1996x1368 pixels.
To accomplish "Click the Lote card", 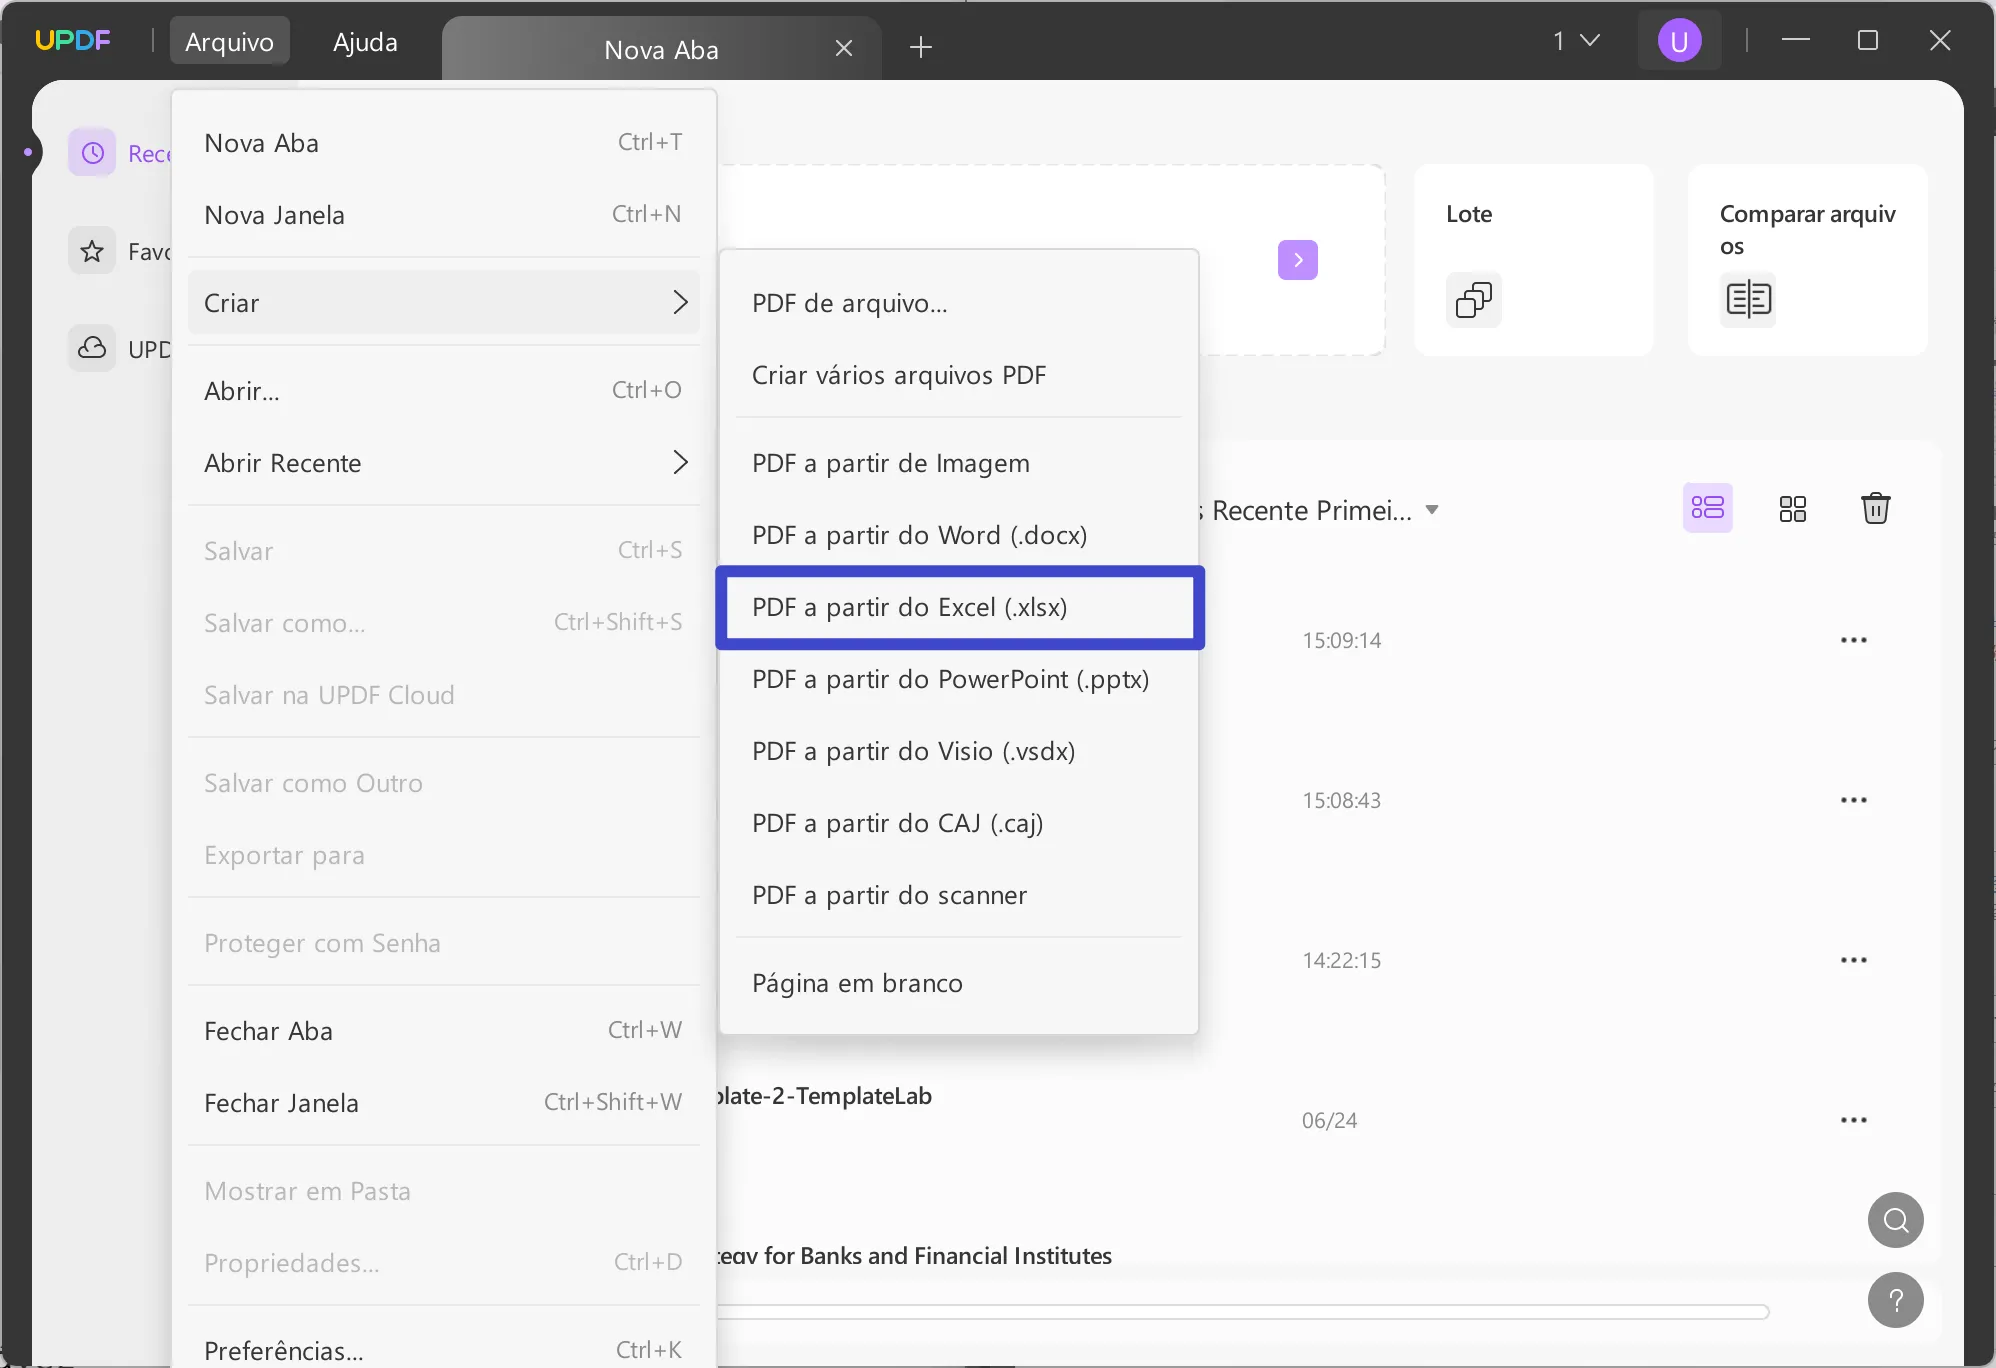I will click(x=1533, y=260).
